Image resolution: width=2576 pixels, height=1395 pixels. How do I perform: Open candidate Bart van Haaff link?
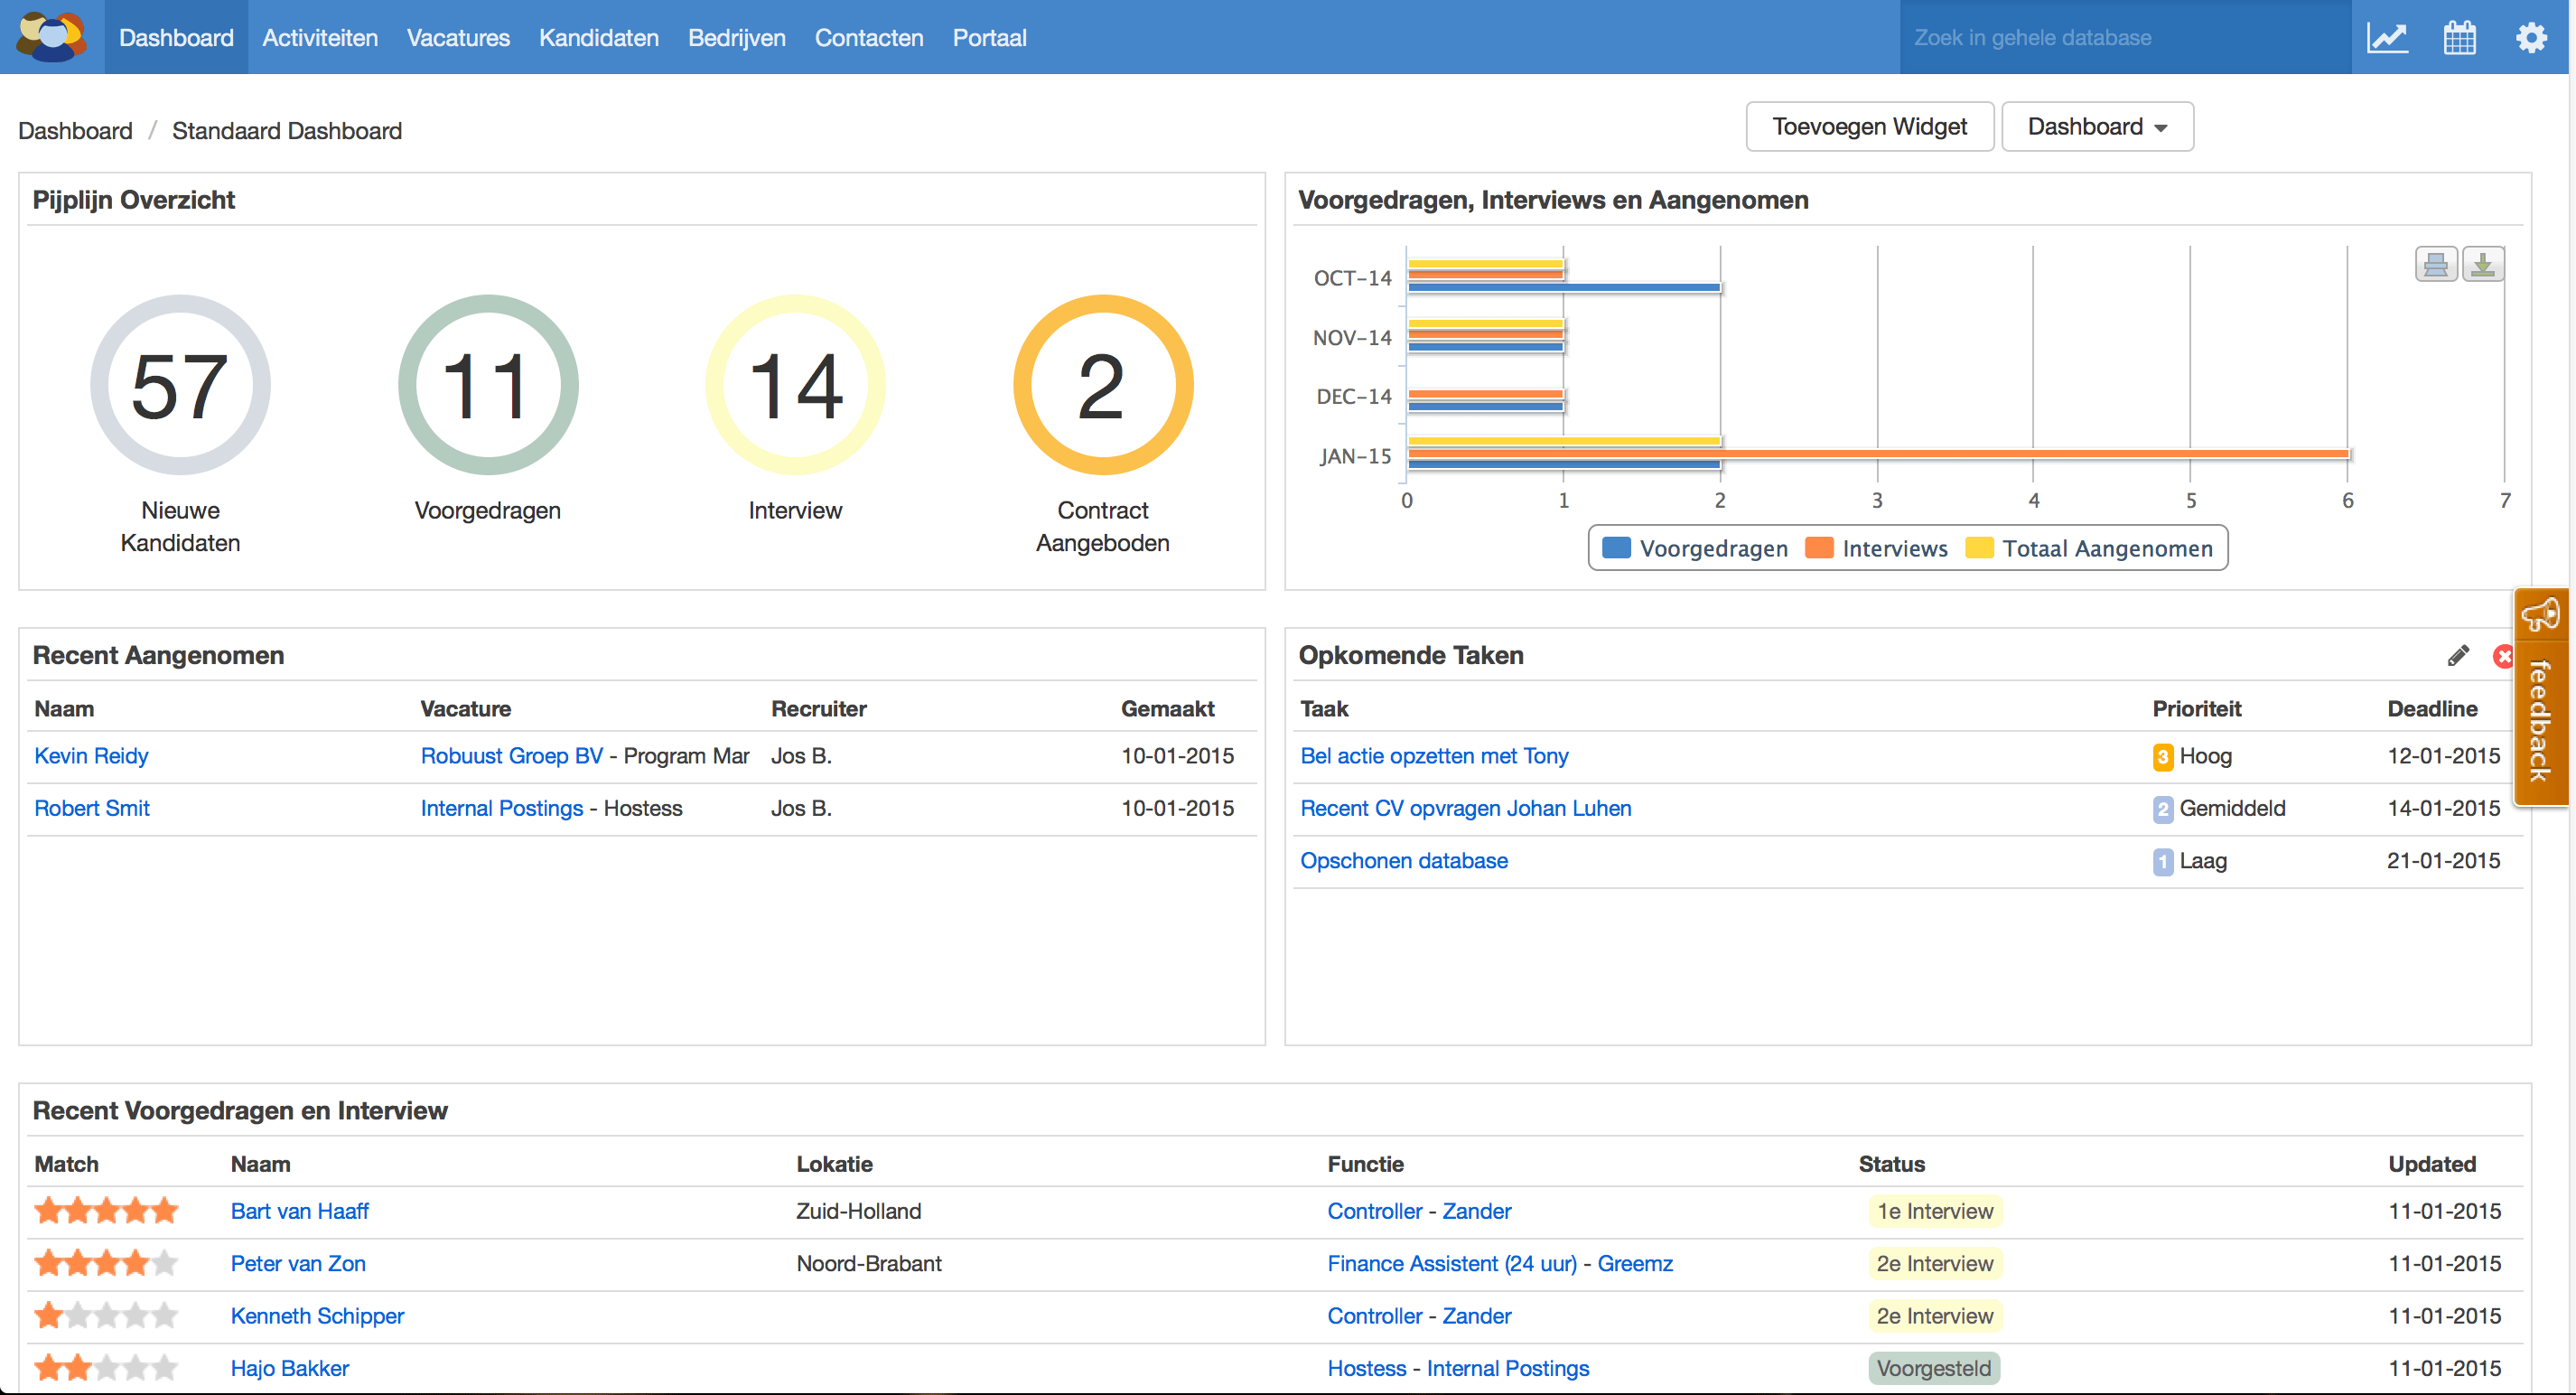pyautogui.click(x=299, y=1211)
